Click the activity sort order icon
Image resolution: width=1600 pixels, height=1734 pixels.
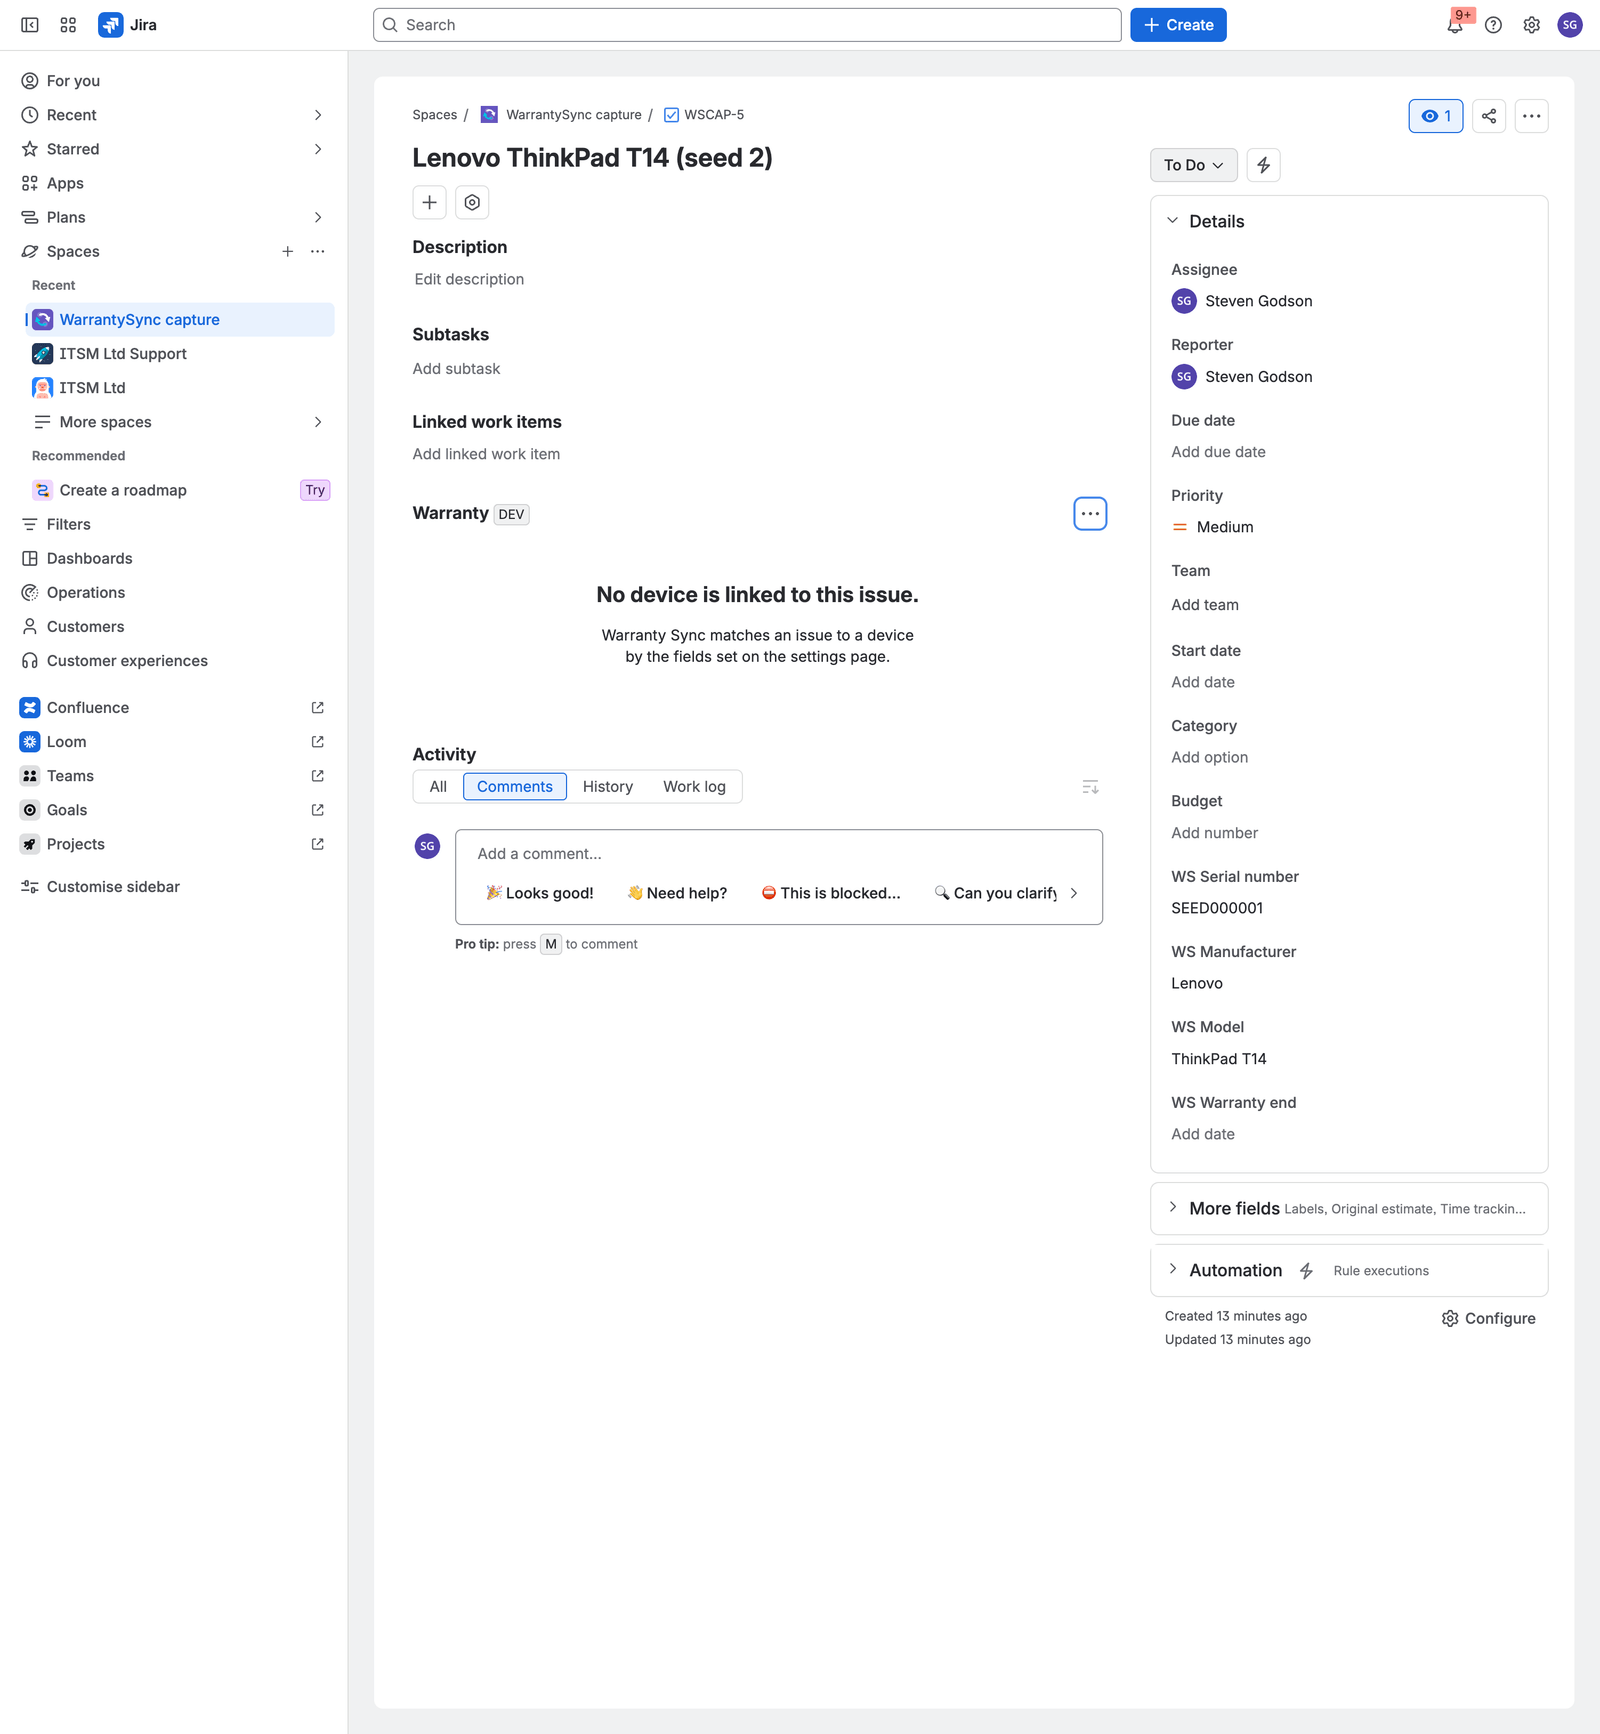[1090, 787]
